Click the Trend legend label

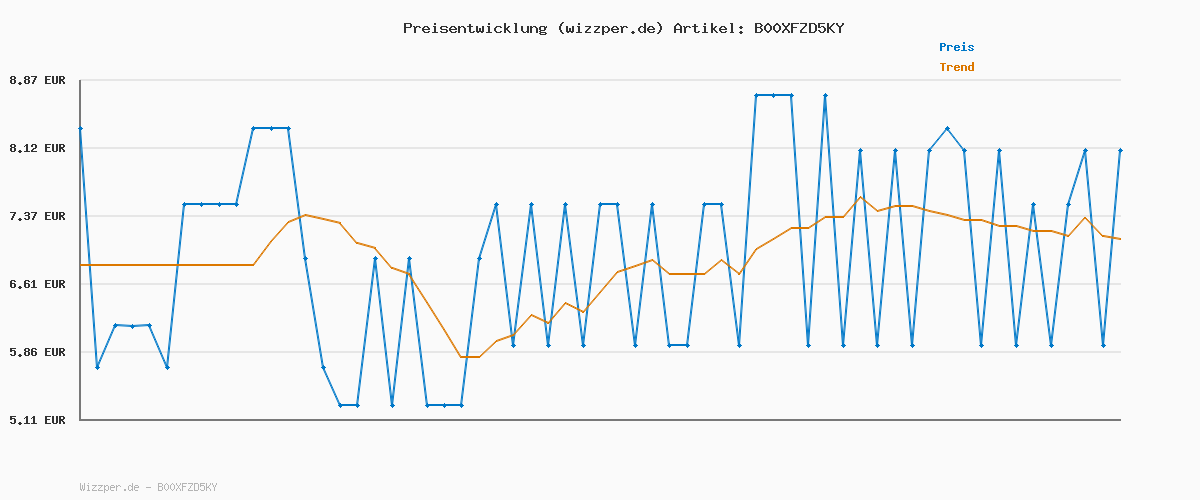tap(956, 67)
